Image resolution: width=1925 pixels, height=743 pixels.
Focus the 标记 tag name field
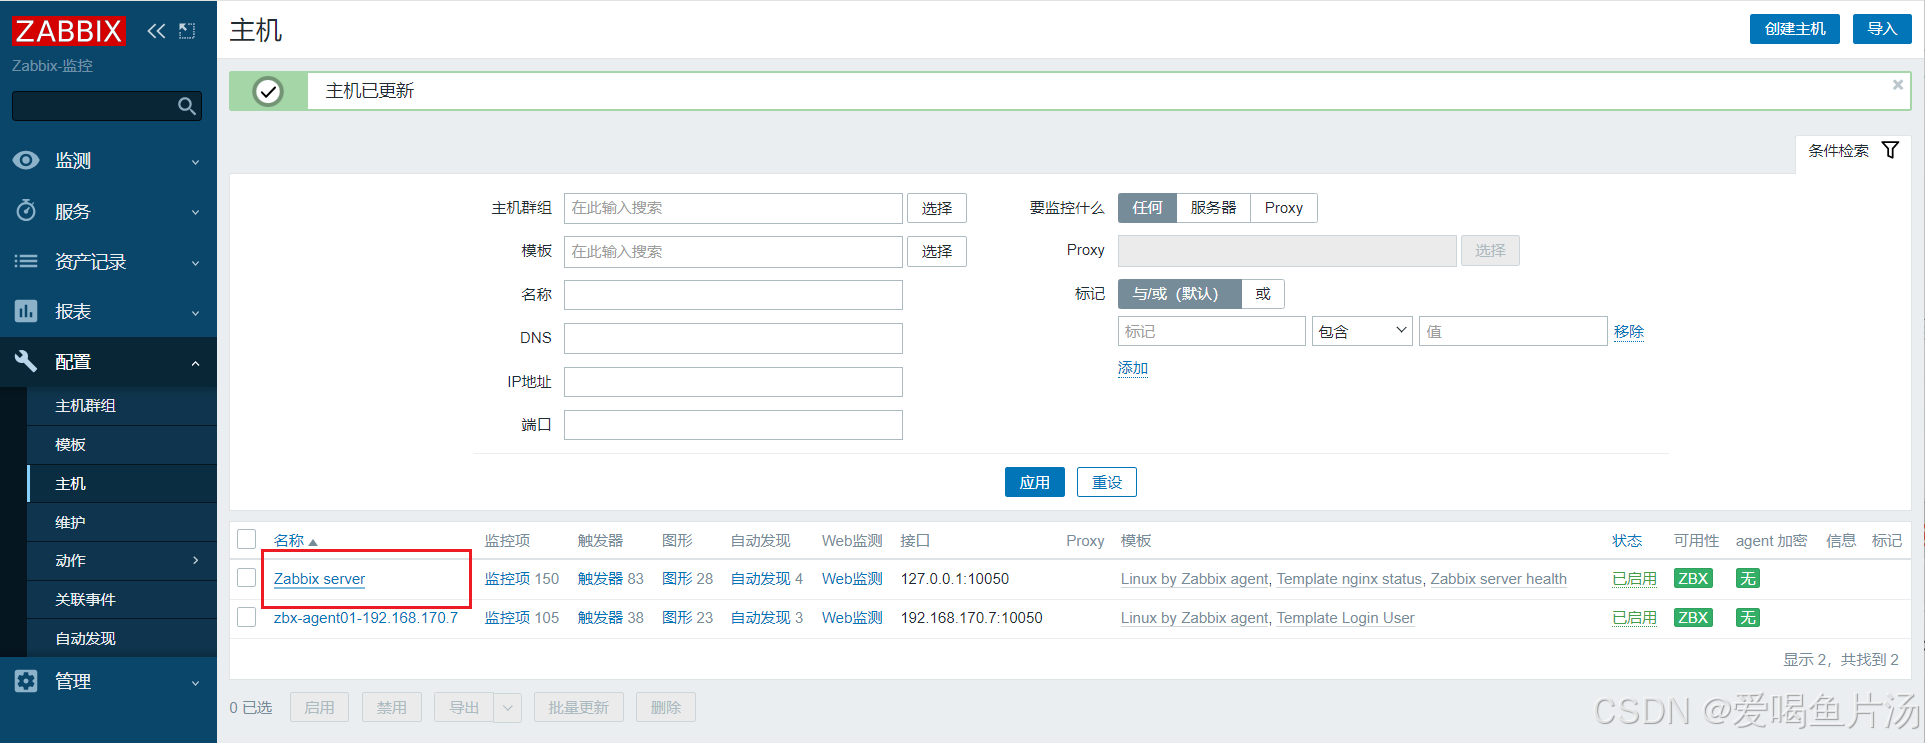coord(1211,331)
